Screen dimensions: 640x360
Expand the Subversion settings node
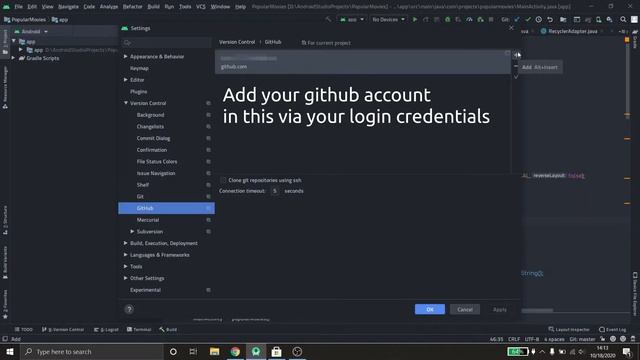[x=132, y=231]
